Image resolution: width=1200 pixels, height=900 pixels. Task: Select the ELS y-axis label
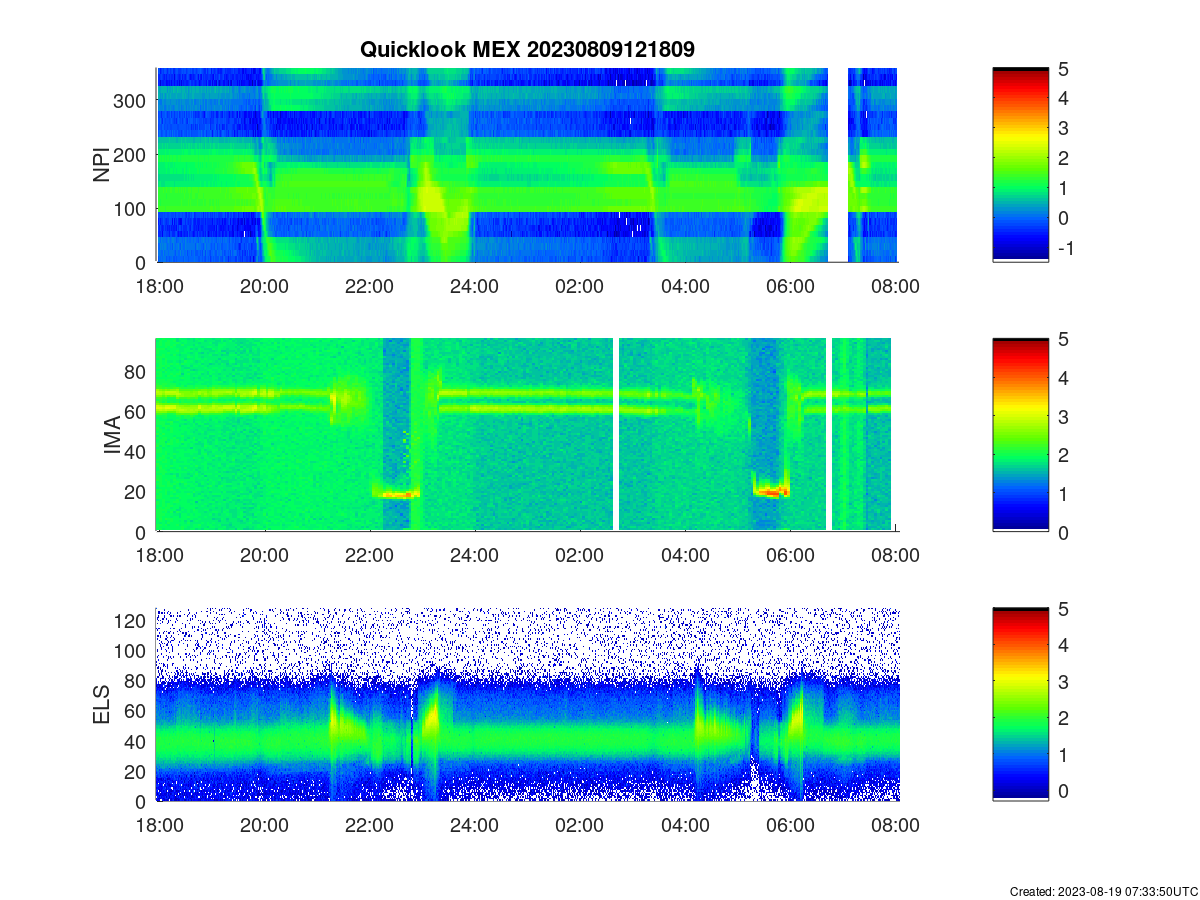(102, 705)
